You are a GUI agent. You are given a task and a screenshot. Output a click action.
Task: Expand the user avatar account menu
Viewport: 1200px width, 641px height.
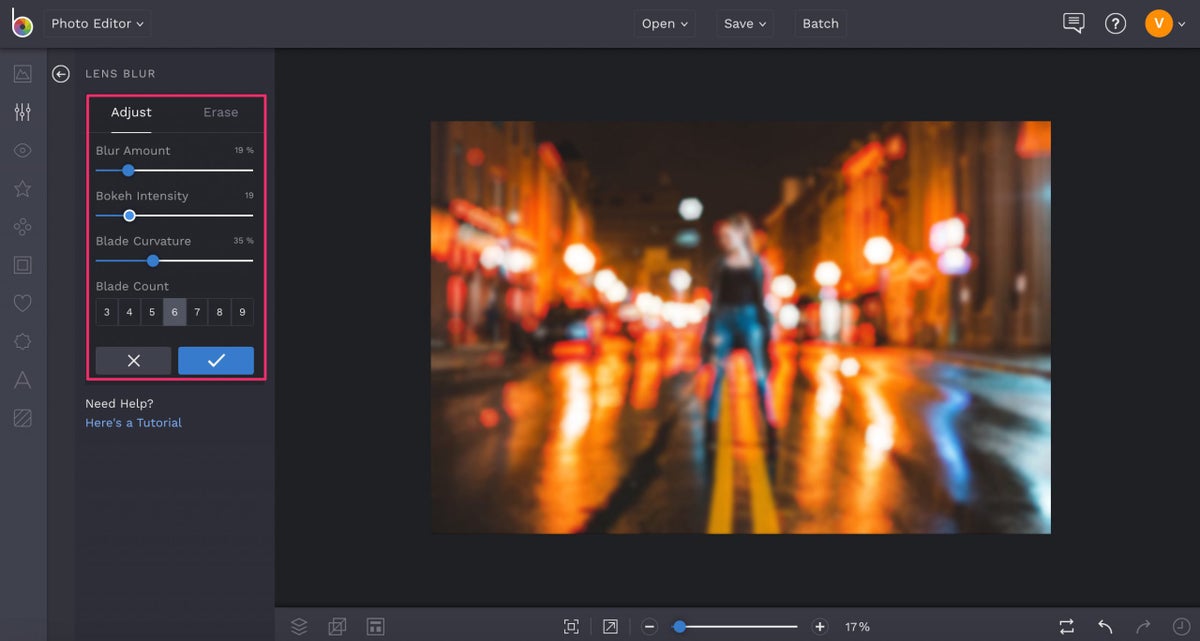(x=1162, y=22)
